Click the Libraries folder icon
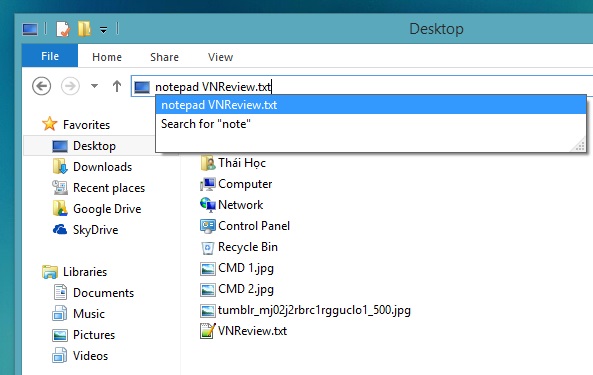This screenshot has width=593, height=375. click(50, 272)
